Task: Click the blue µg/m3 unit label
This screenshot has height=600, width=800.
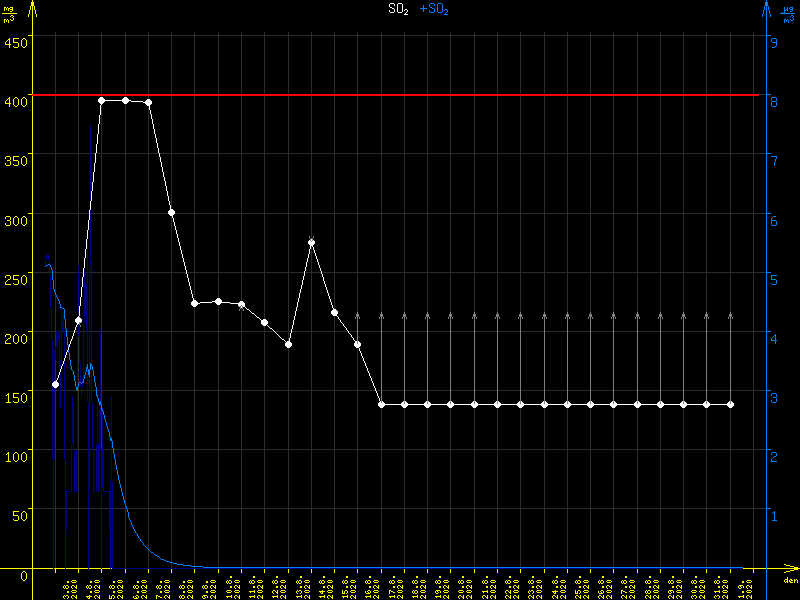Action: pos(788,14)
